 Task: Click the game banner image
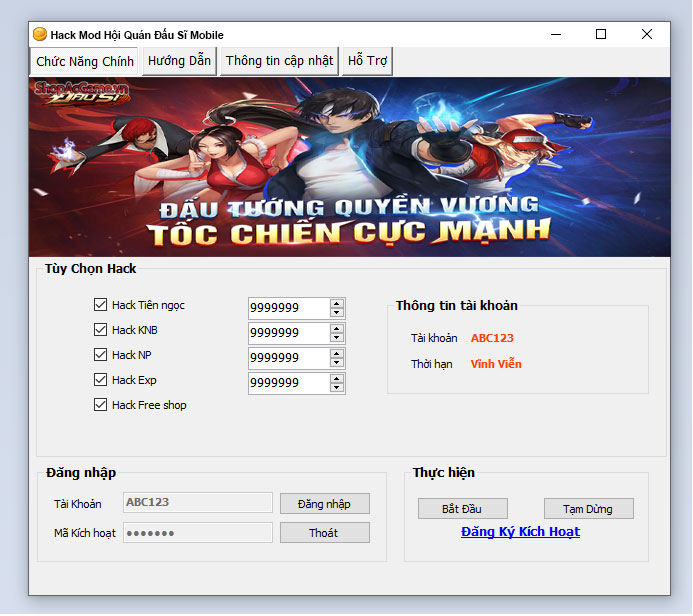click(x=350, y=167)
